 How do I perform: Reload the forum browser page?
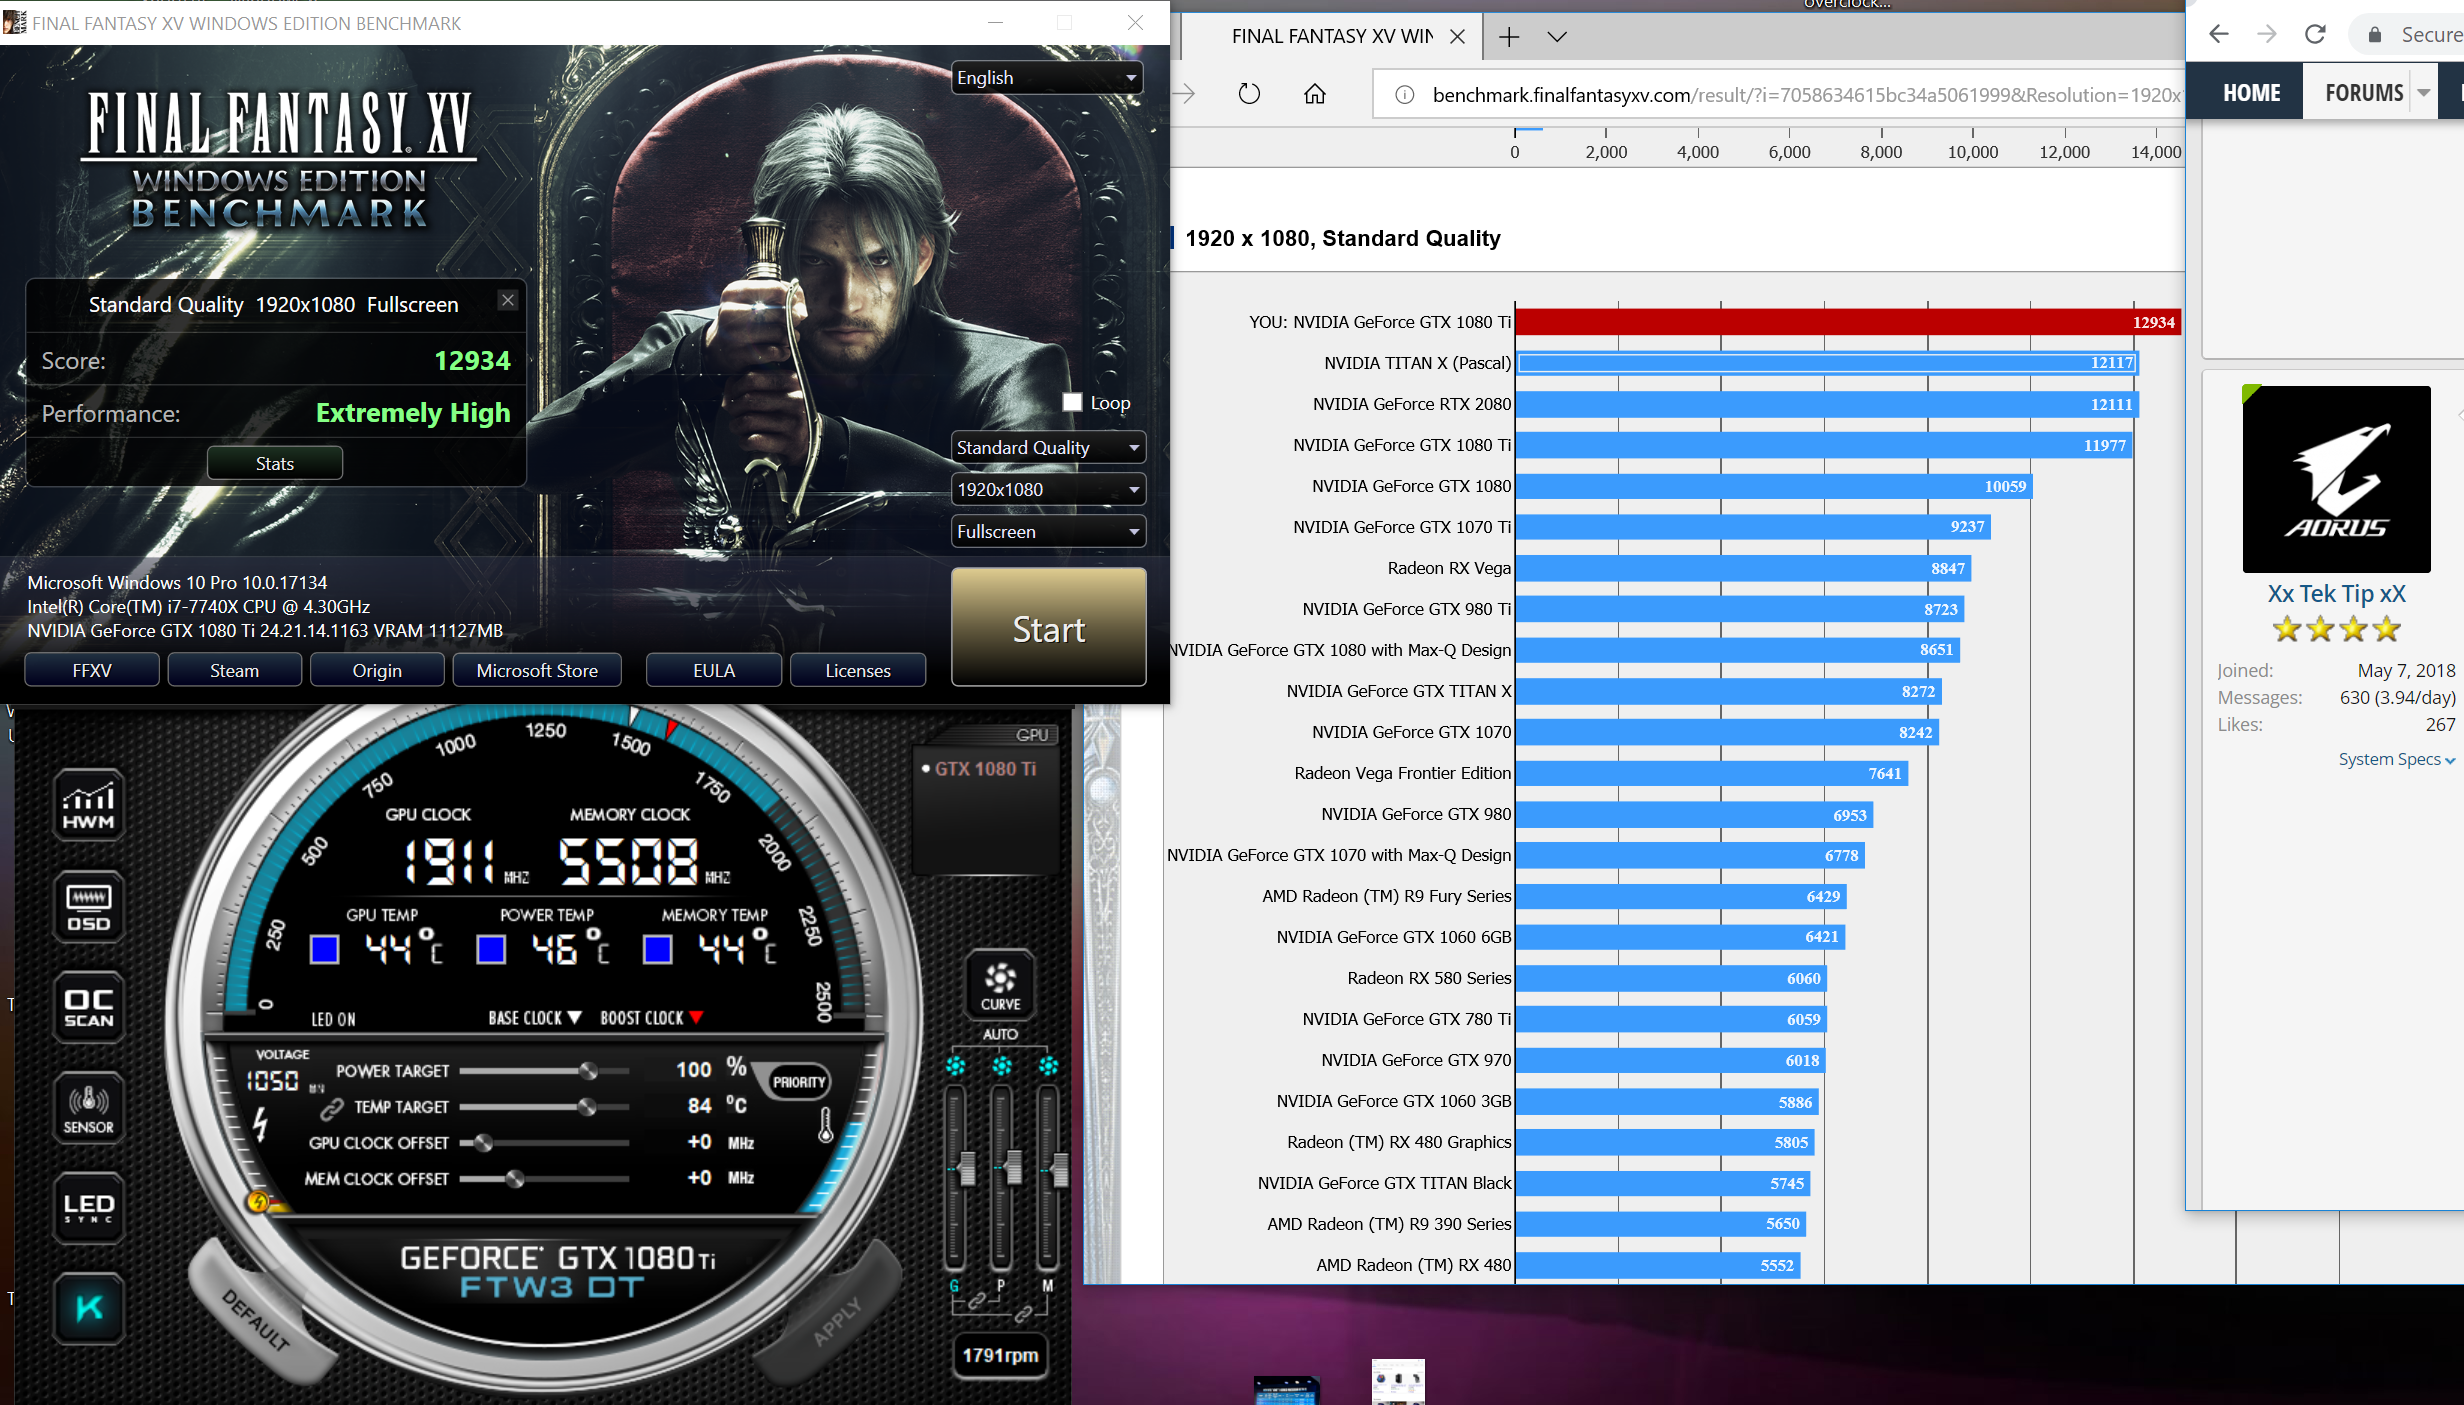(2315, 34)
